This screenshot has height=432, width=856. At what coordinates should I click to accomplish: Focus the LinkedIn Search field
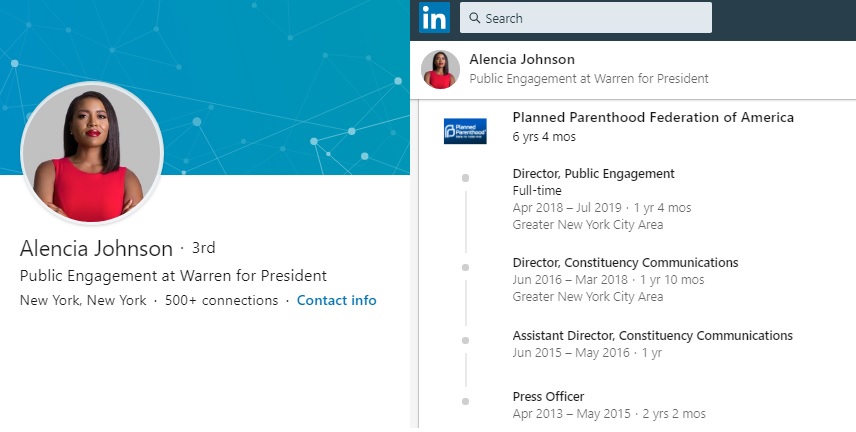coord(586,17)
